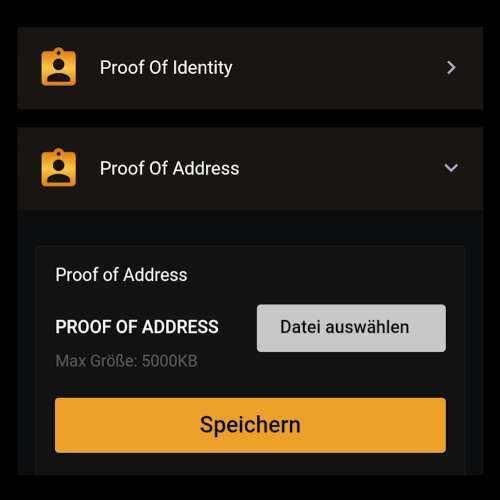
Task: Collapse Proof Of Address with down chevron
Action: (x=451, y=168)
